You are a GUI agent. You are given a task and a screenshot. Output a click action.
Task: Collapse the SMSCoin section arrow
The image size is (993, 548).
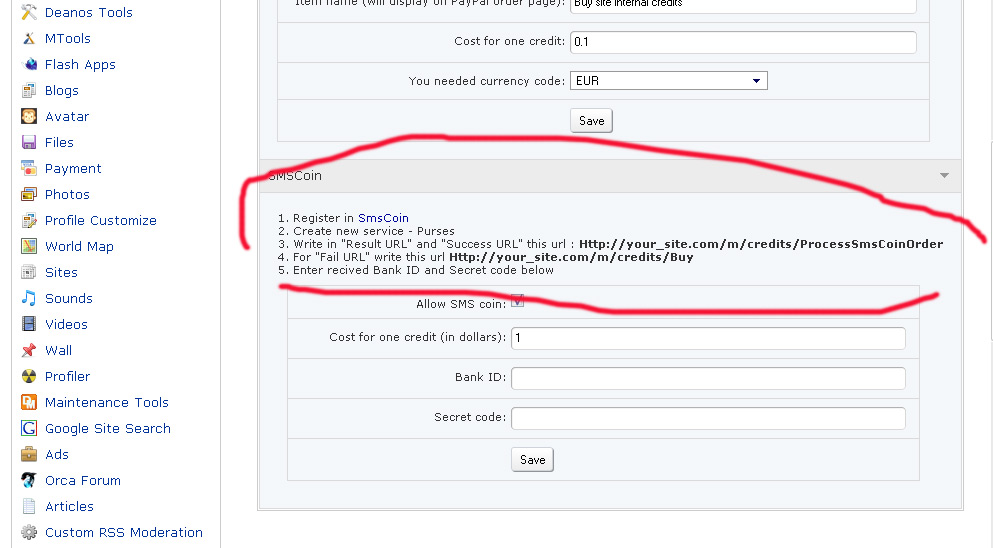tap(944, 176)
